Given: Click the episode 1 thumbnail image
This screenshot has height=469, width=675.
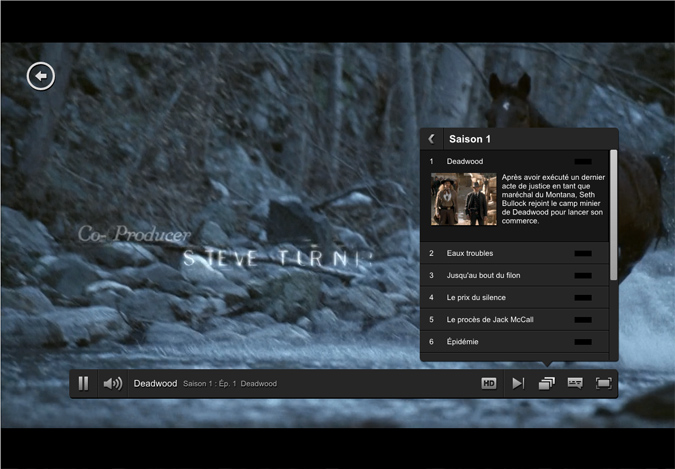Looking at the screenshot, I should (x=463, y=199).
